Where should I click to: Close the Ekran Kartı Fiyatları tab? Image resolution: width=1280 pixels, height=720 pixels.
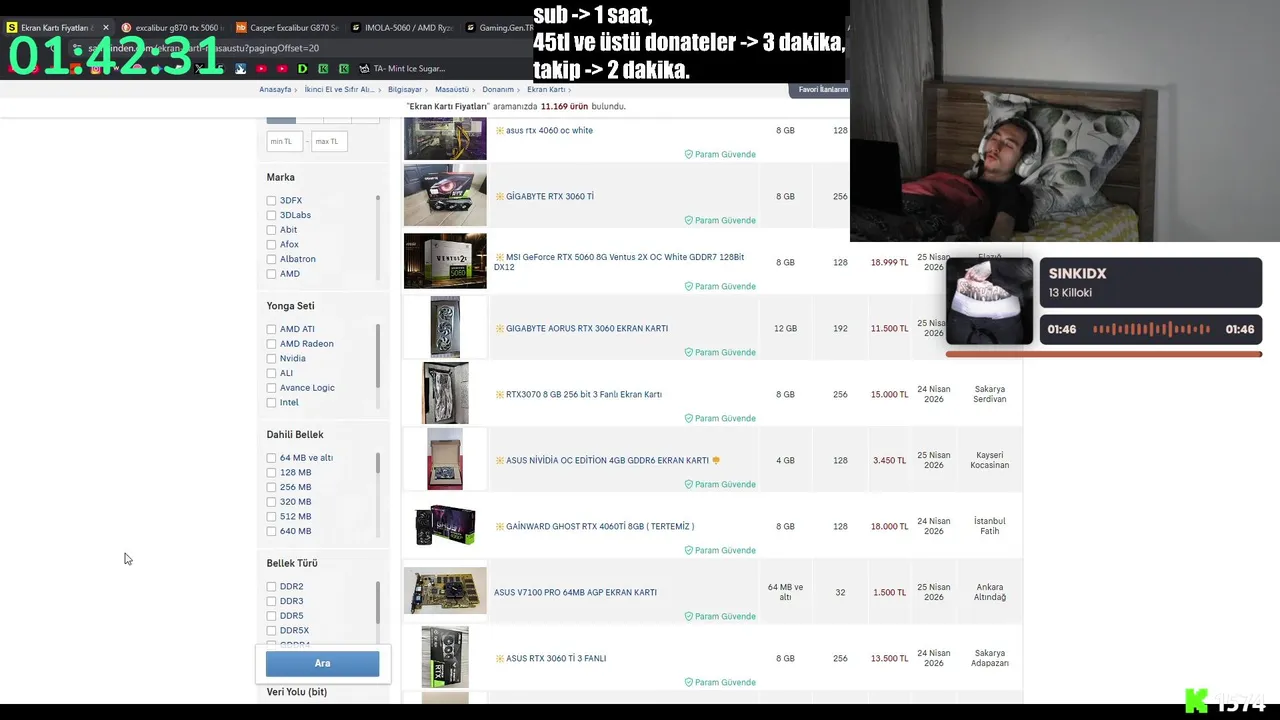point(106,28)
